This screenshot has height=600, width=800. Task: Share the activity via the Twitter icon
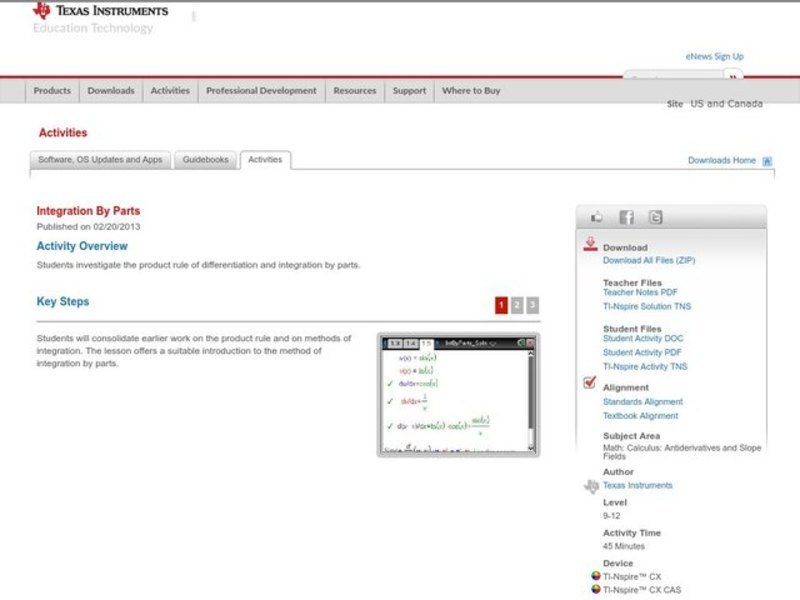point(655,217)
